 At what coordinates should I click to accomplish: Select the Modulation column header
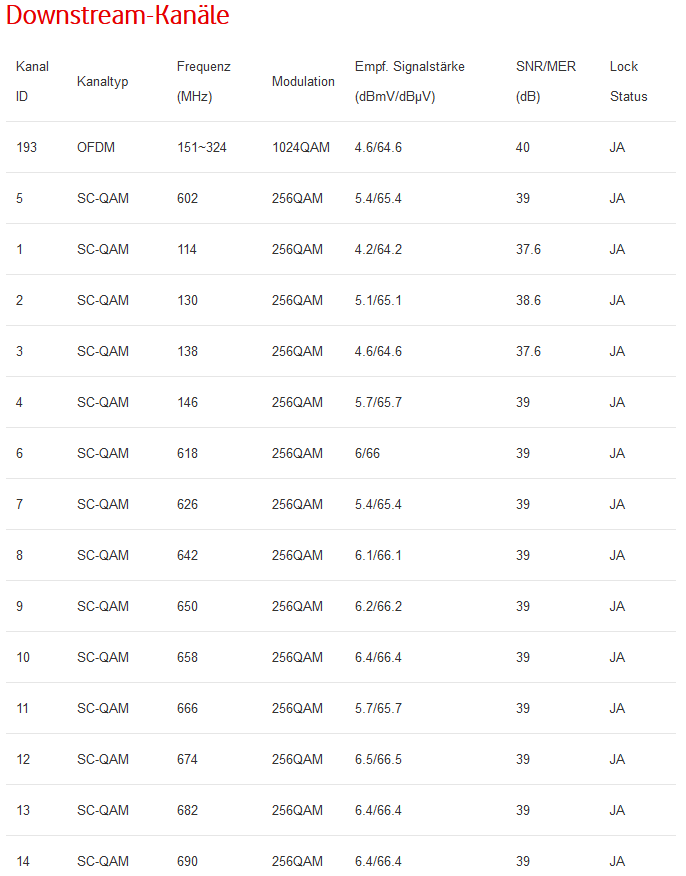click(x=303, y=81)
